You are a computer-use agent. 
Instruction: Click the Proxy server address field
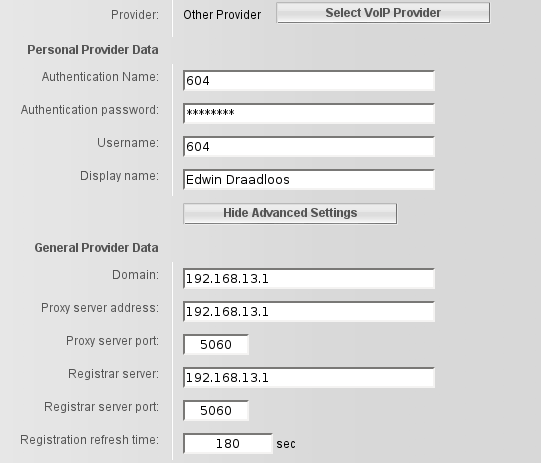click(x=309, y=312)
